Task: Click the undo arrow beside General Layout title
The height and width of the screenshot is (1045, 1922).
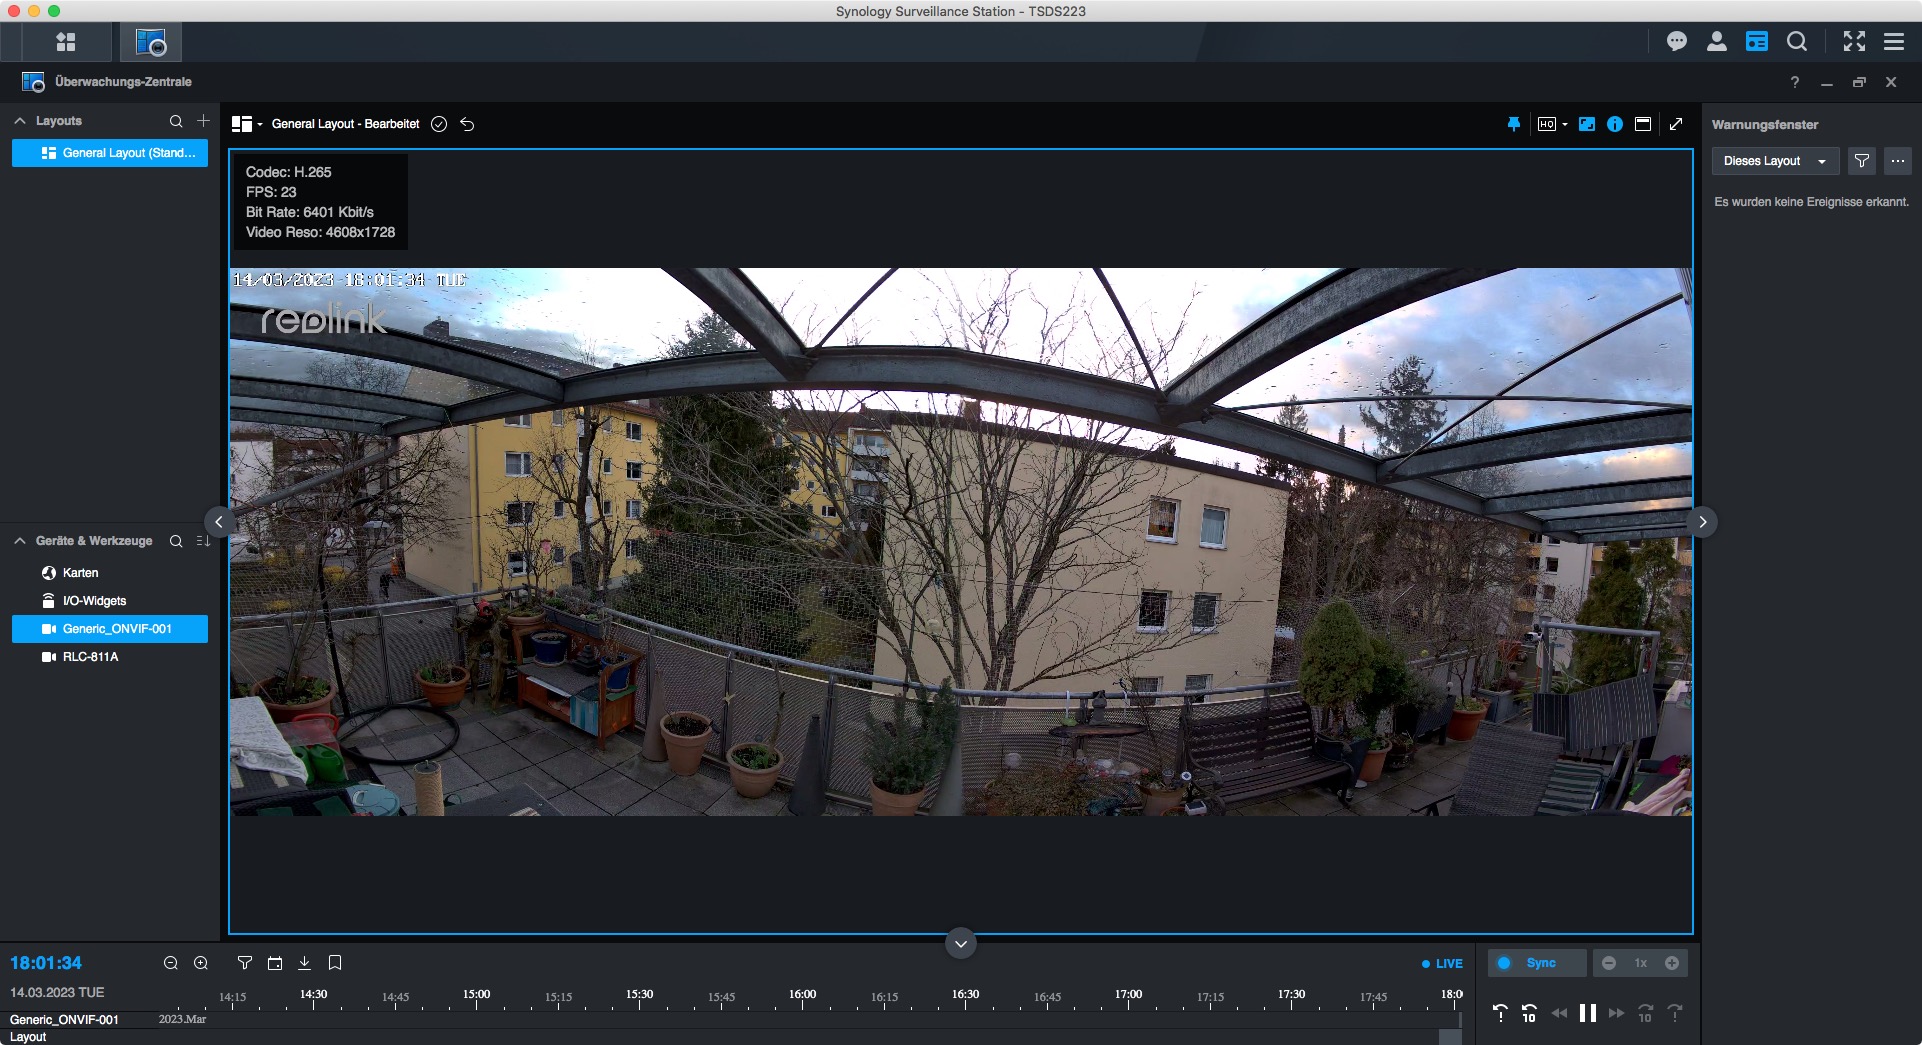Action: tap(467, 124)
